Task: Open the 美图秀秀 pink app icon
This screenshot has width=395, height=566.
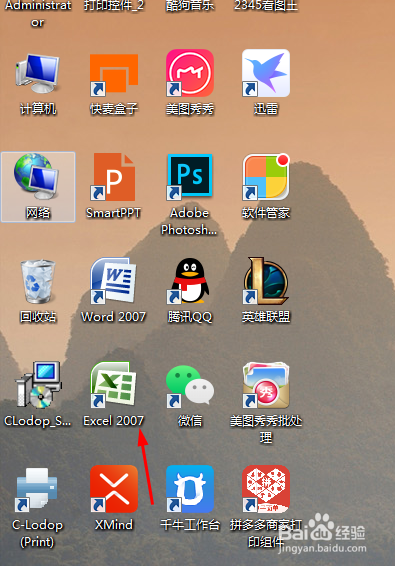Action: tap(190, 73)
